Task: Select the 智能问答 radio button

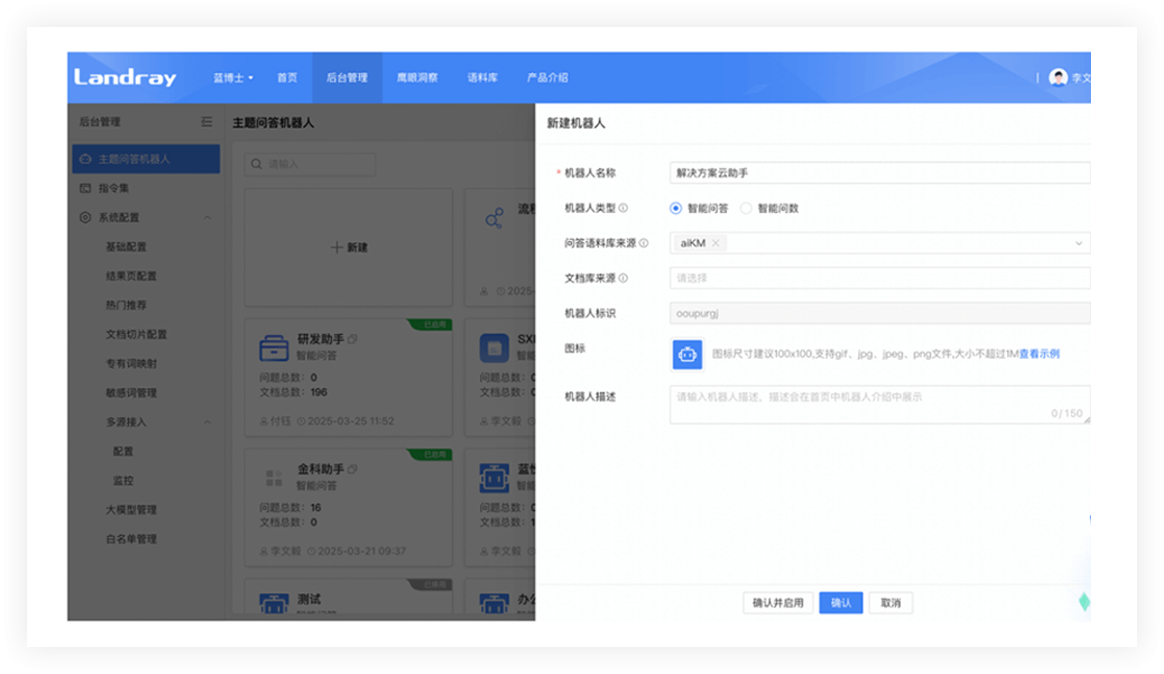Action: (x=676, y=209)
